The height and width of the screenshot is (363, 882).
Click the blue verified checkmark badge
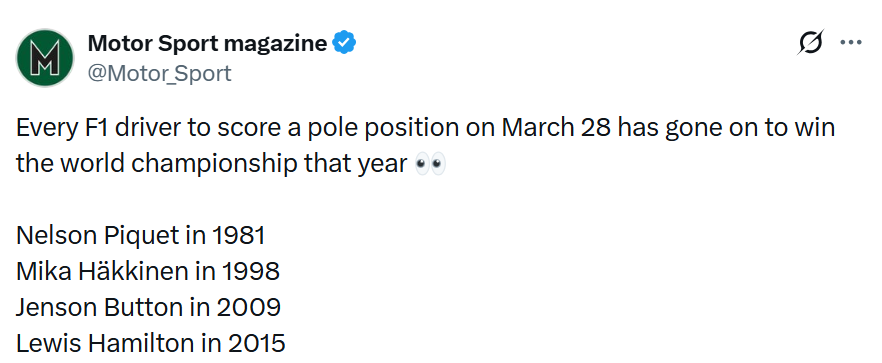click(344, 43)
